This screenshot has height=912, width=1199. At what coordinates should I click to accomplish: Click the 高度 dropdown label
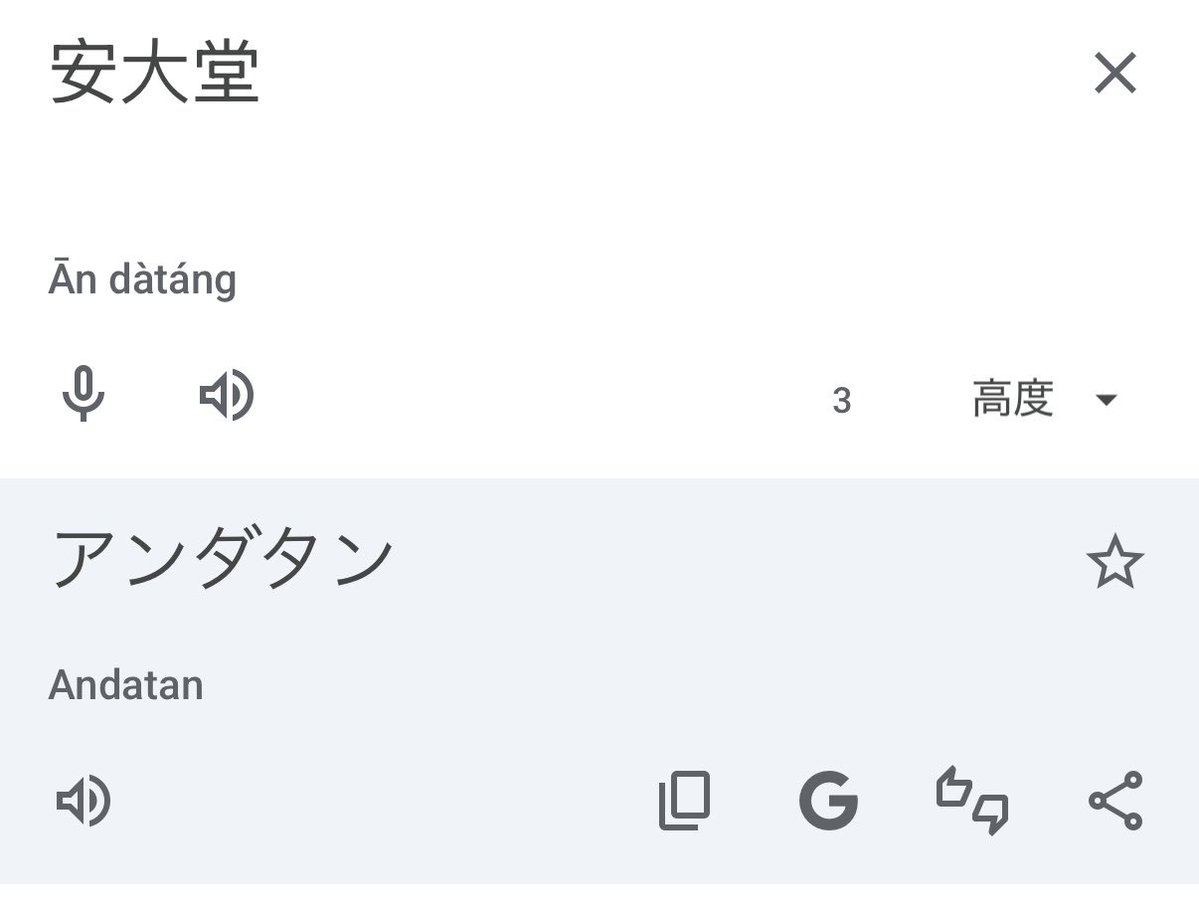click(x=1013, y=398)
